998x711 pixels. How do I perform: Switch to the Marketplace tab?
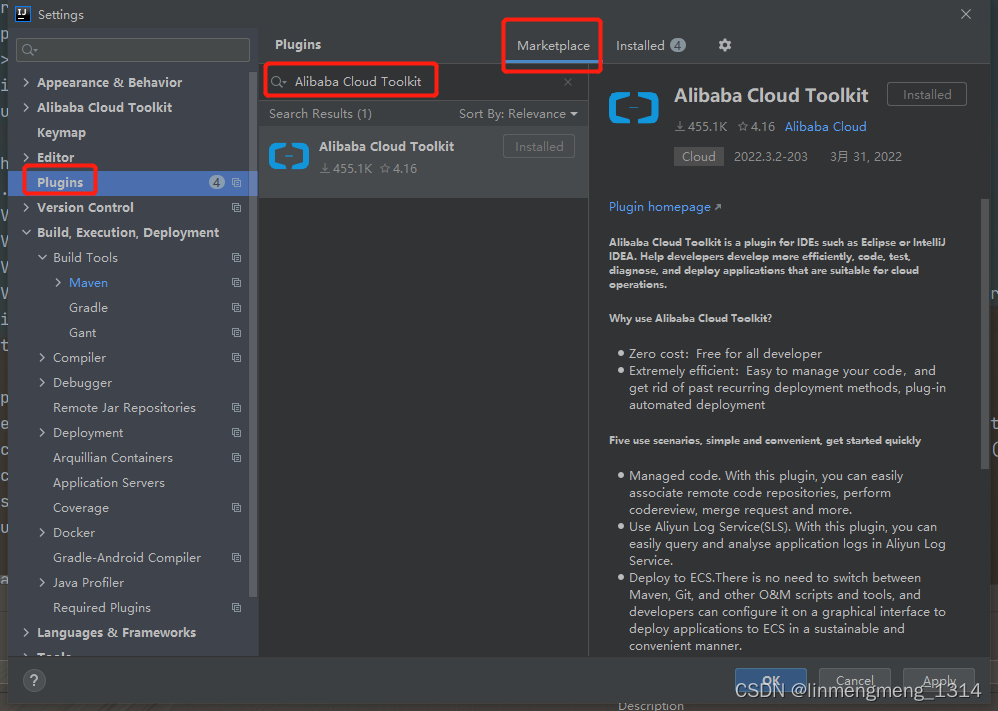553,46
